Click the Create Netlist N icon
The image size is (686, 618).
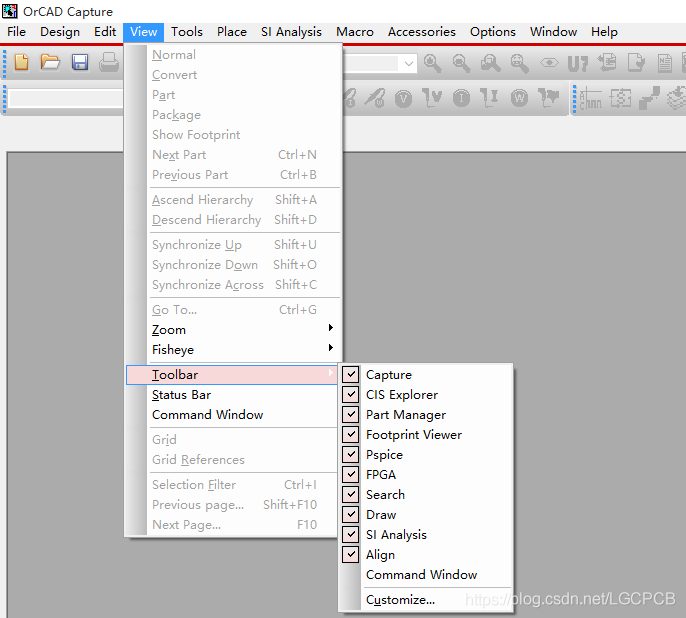pos(665,63)
